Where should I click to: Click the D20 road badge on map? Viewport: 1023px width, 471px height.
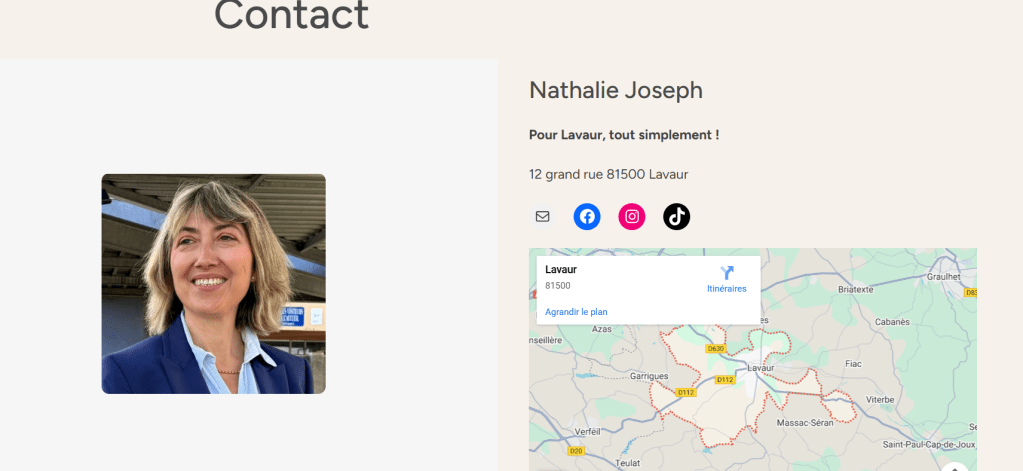[x=576, y=451]
